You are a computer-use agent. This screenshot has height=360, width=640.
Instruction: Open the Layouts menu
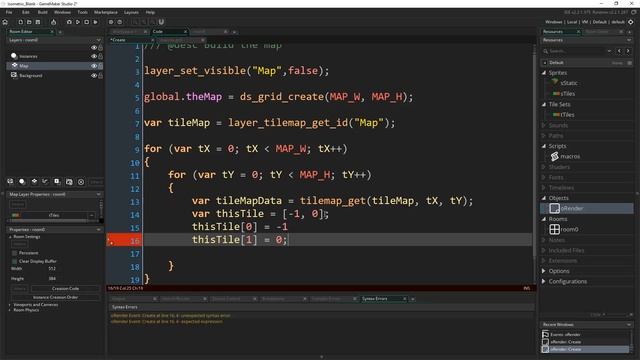coord(131,12)
